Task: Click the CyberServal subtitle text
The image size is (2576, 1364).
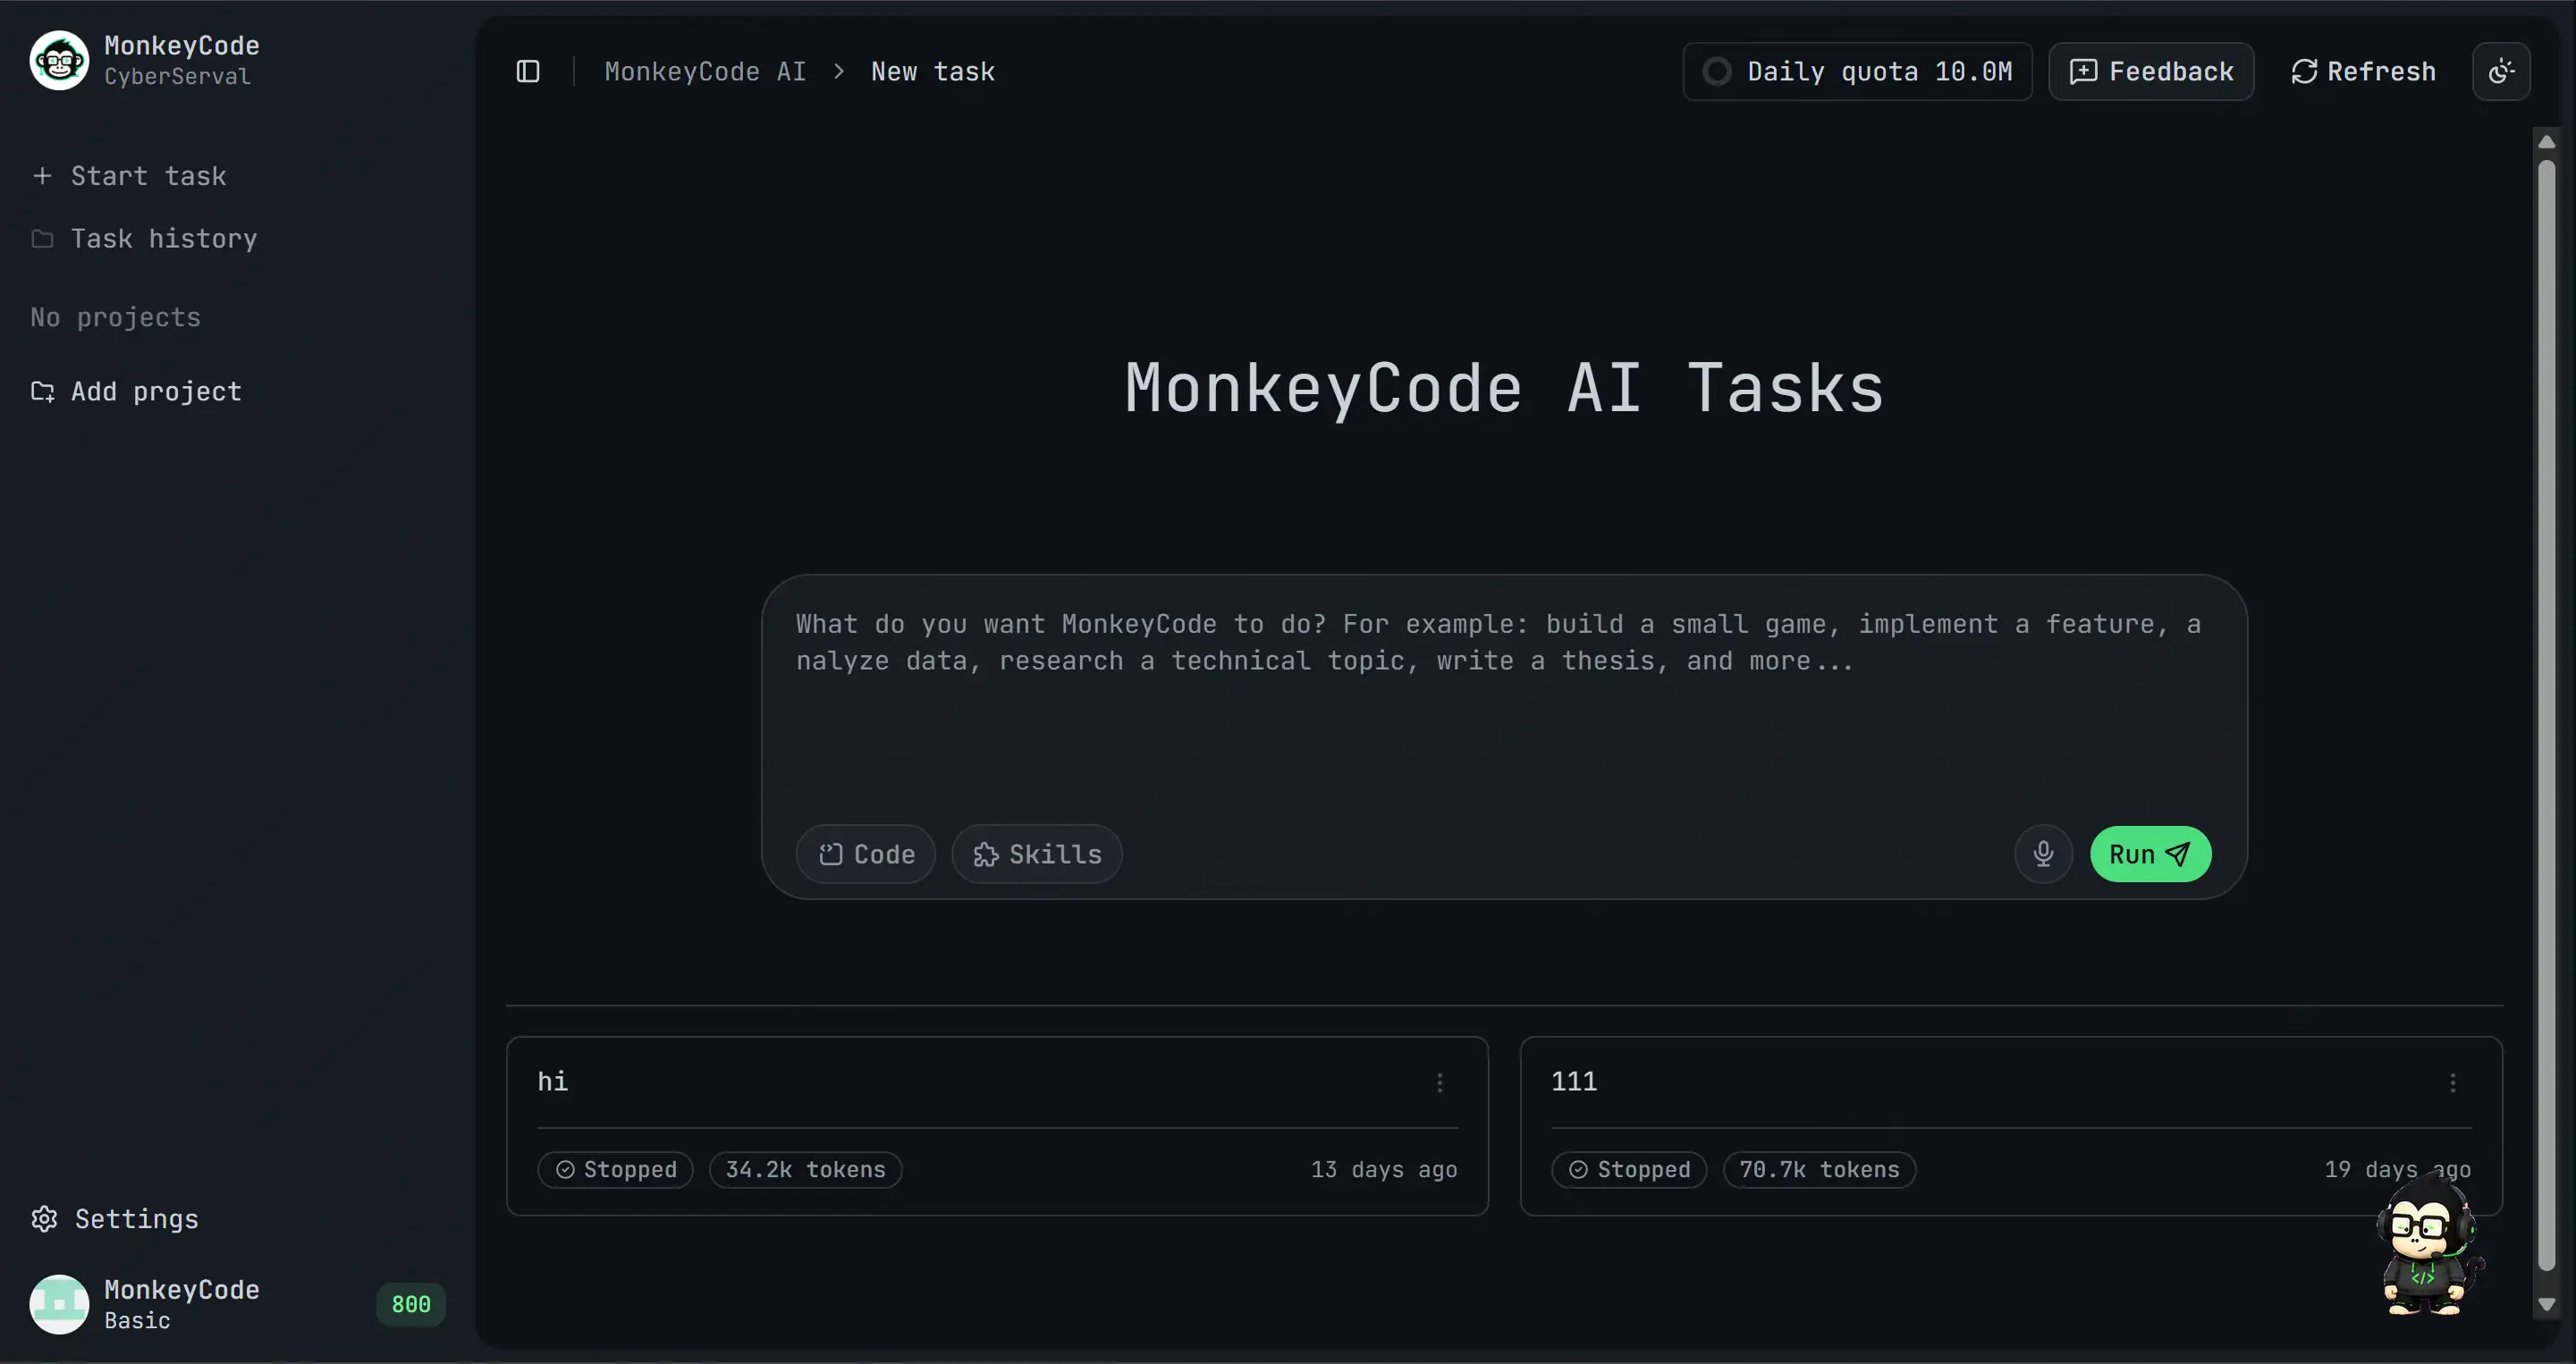Action: [x=177, y=76]
